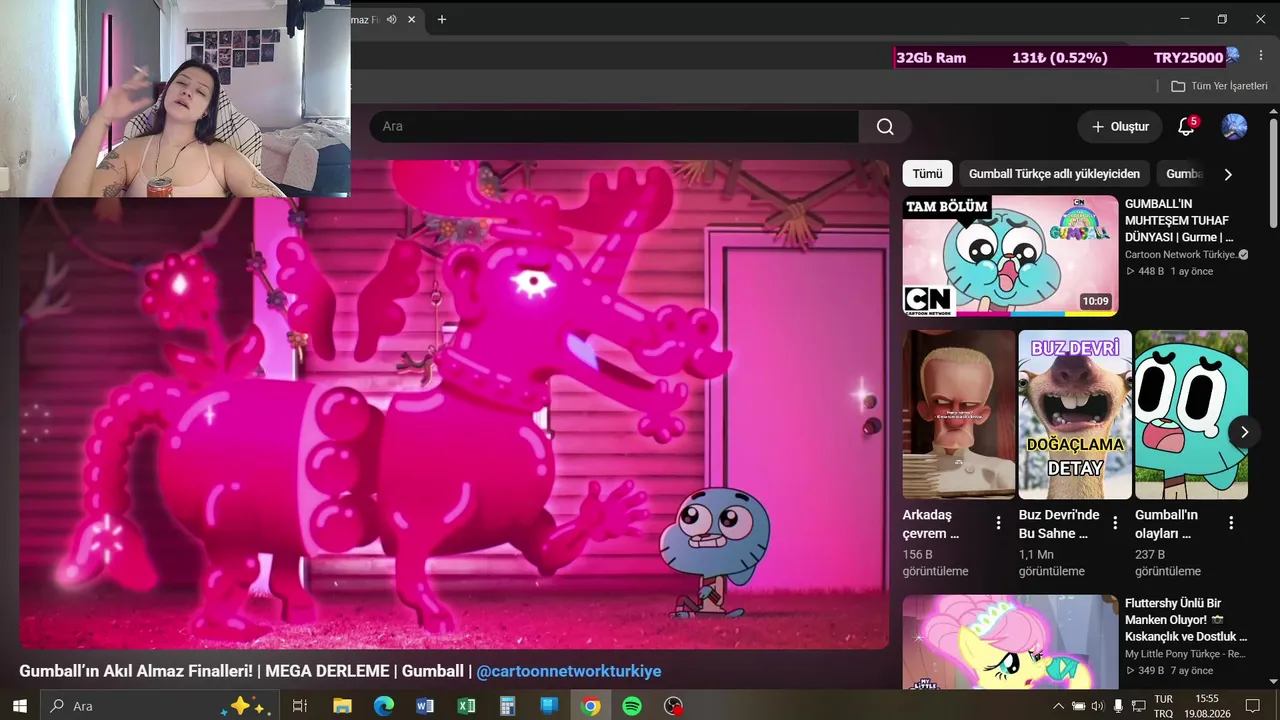
Task: Click the battery icon in system tray
Action: click(1078, 706)
